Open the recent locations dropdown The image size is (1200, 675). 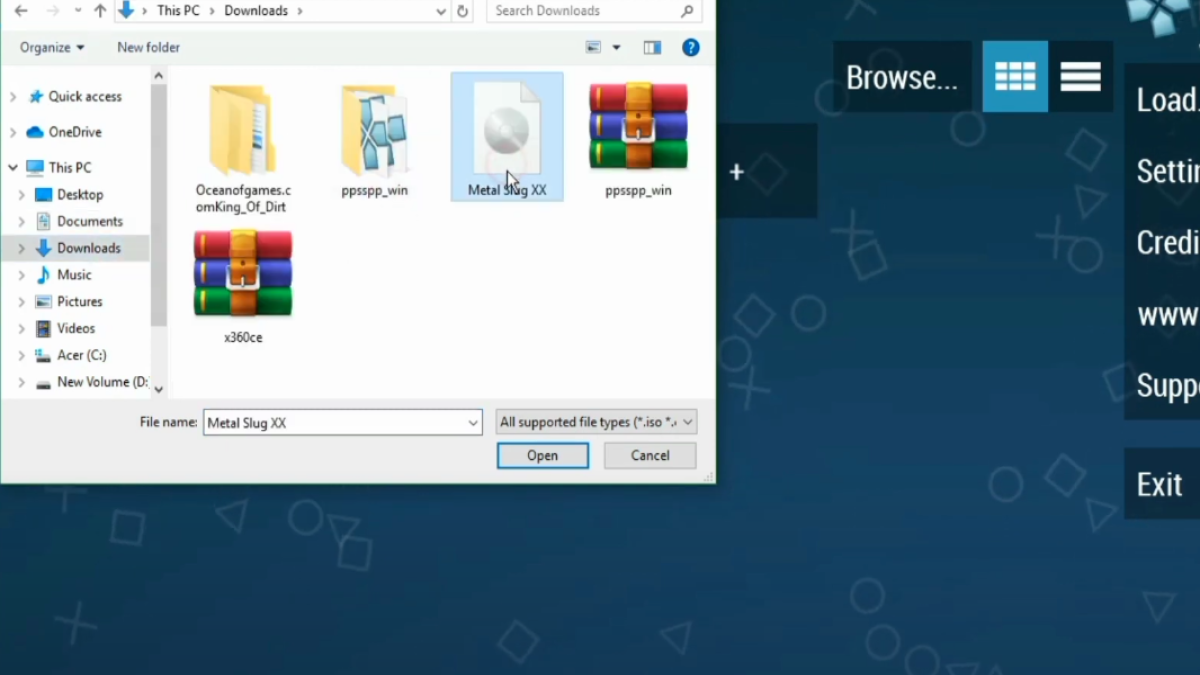[x=77, y=11]
